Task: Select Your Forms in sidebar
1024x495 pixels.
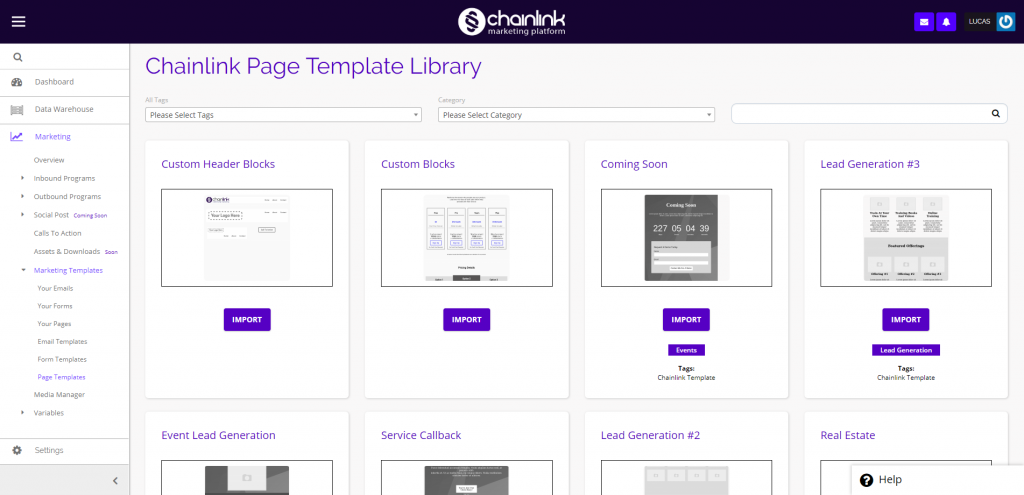Action: point(55,306)
